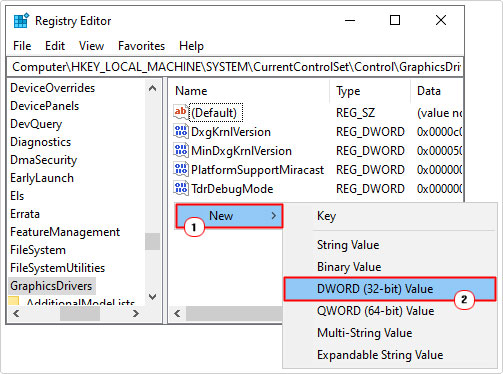
Task: Click the folder icon of AdditionalModeLists key
Action: [x=14, y=301]
